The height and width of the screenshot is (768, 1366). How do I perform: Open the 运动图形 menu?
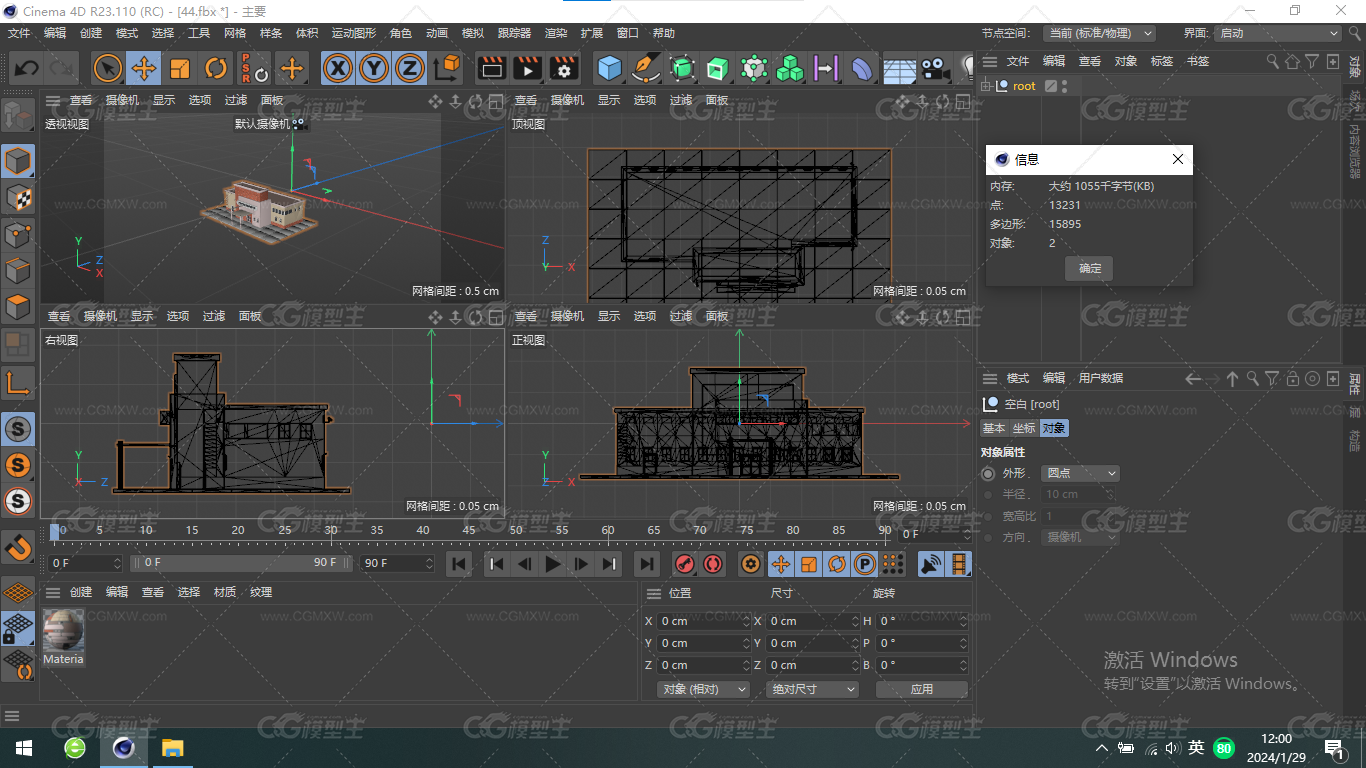pyautogui.click(x=354, y=33)
